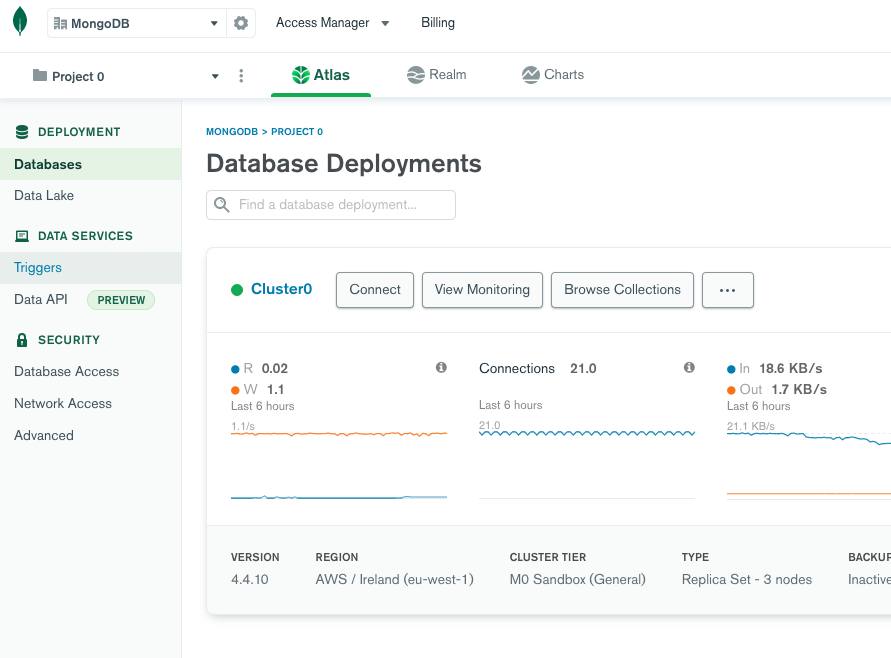891x658 pixels.
Task: Open the Cluster0 more options menu
Action: (x=727, y=290)
